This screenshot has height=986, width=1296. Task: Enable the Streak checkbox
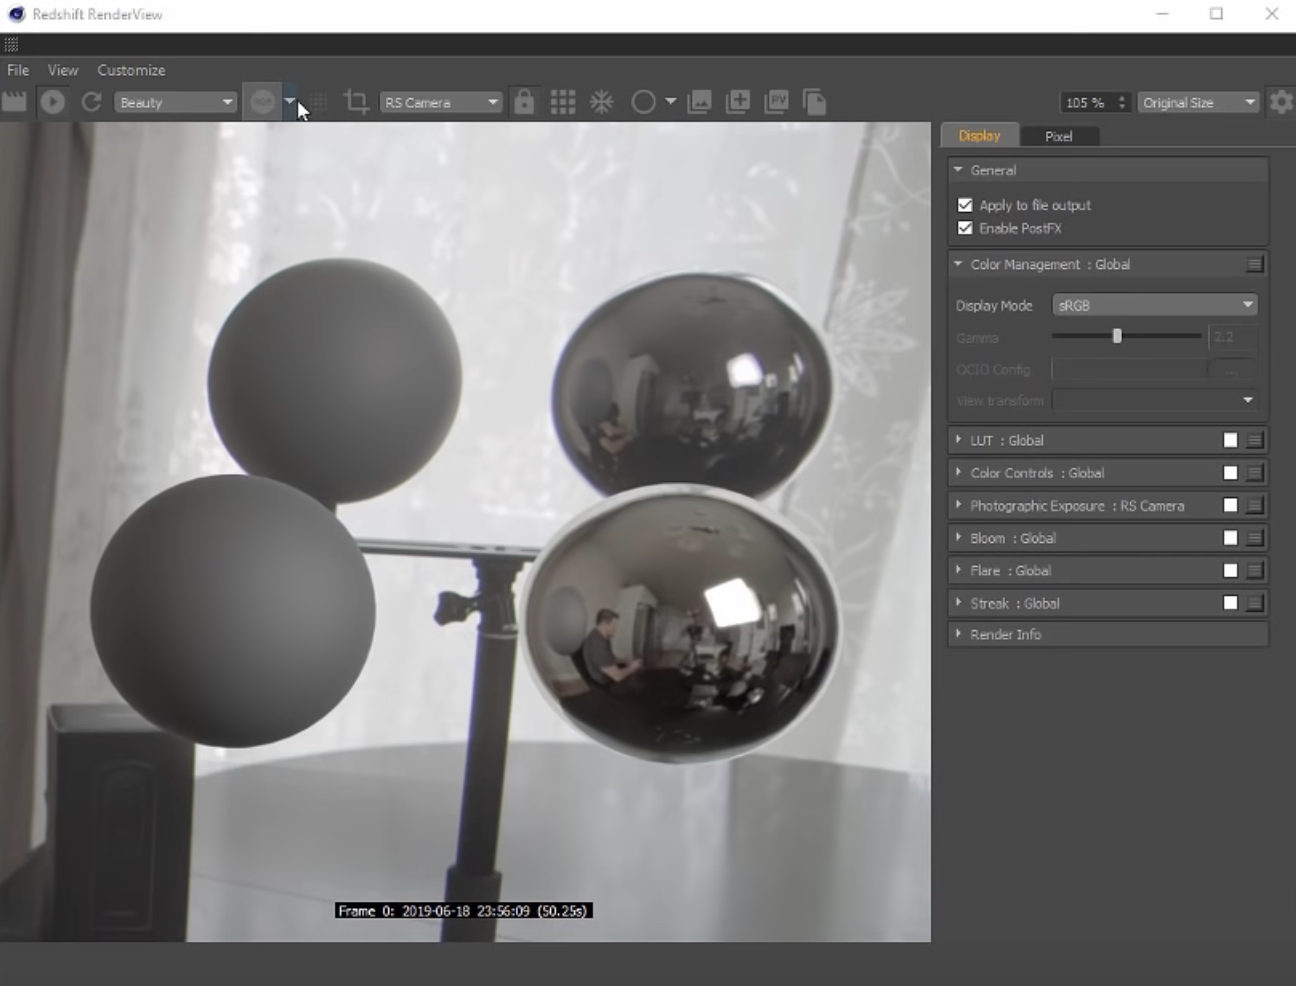1230,603
